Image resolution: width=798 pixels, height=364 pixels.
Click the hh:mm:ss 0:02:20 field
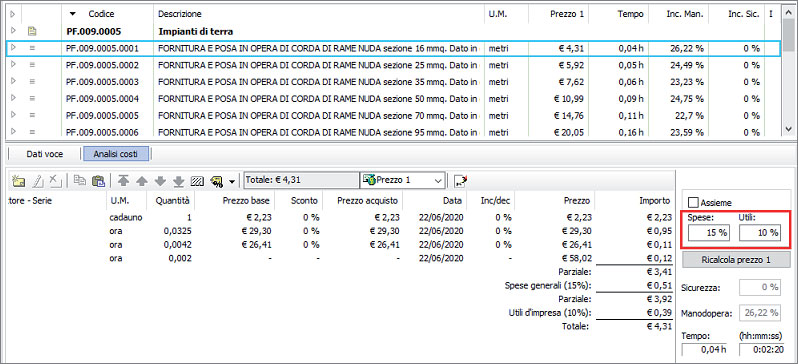761,350
